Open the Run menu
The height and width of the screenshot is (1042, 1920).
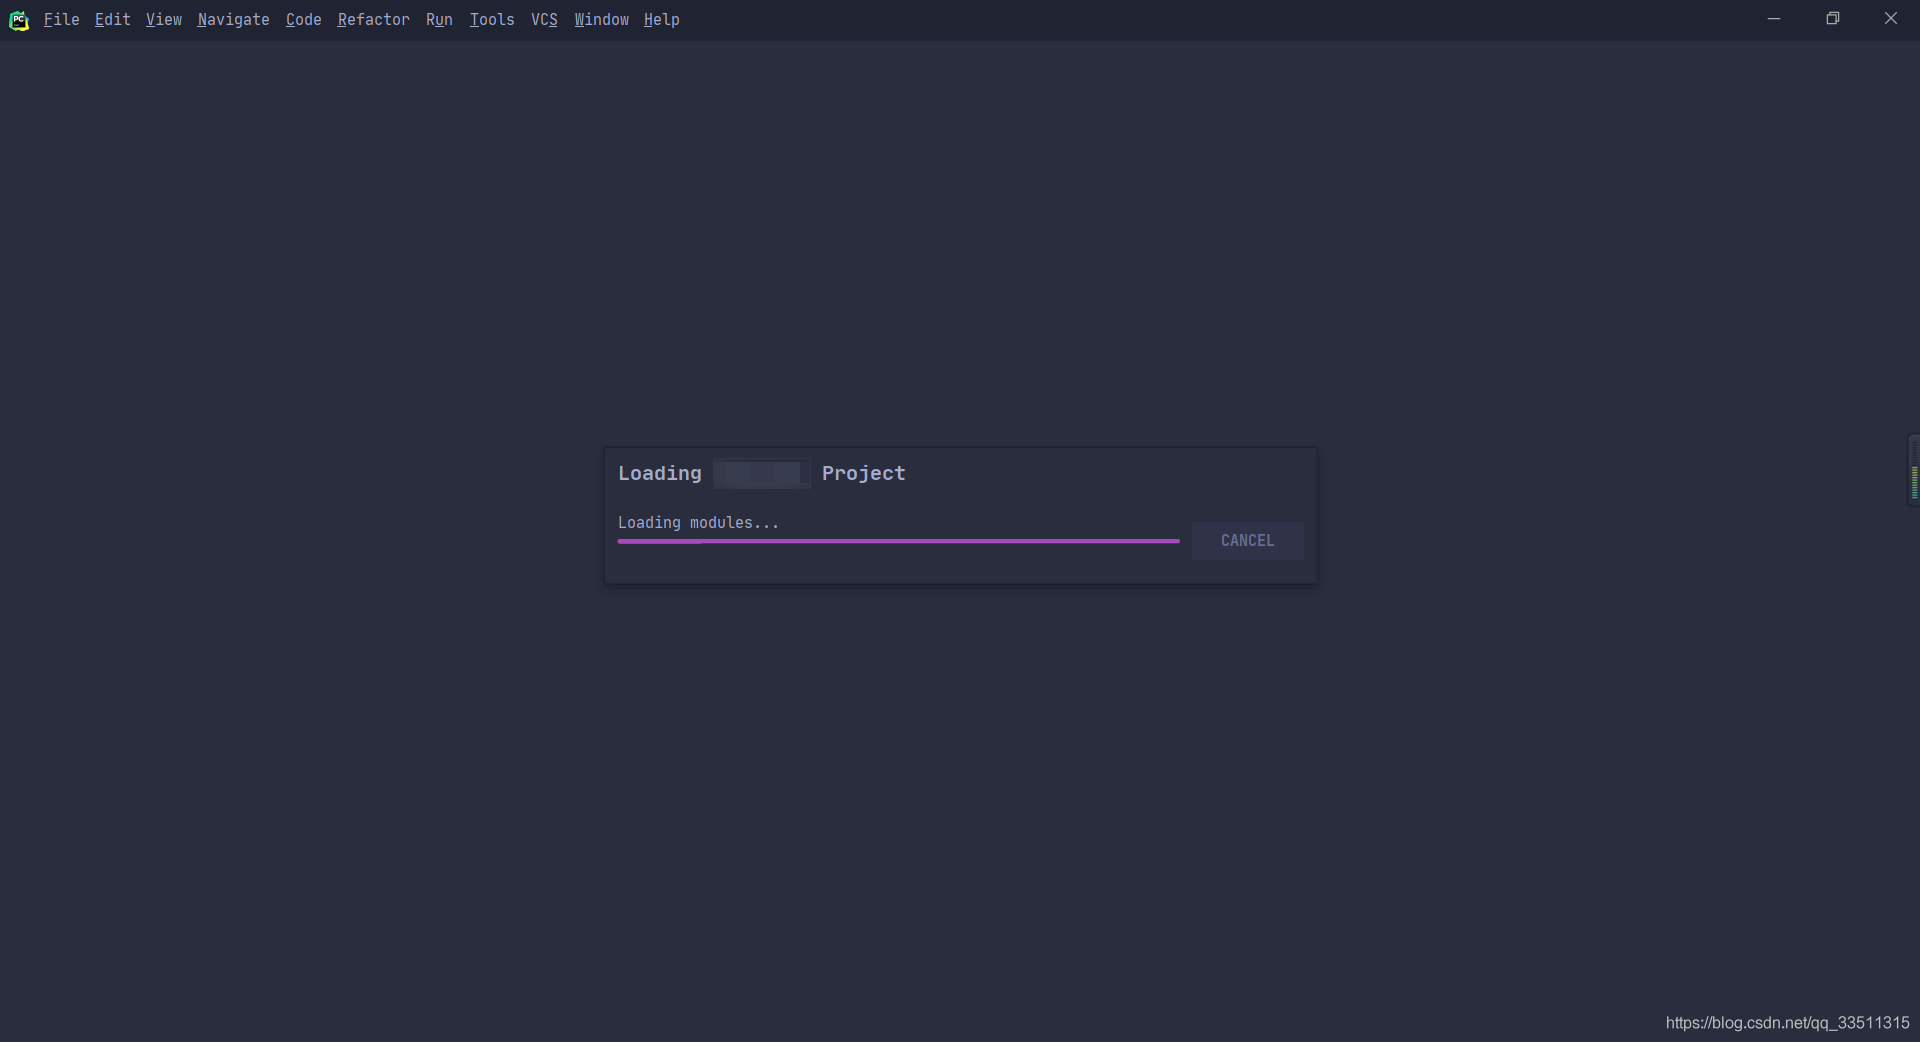coord(439,20)
